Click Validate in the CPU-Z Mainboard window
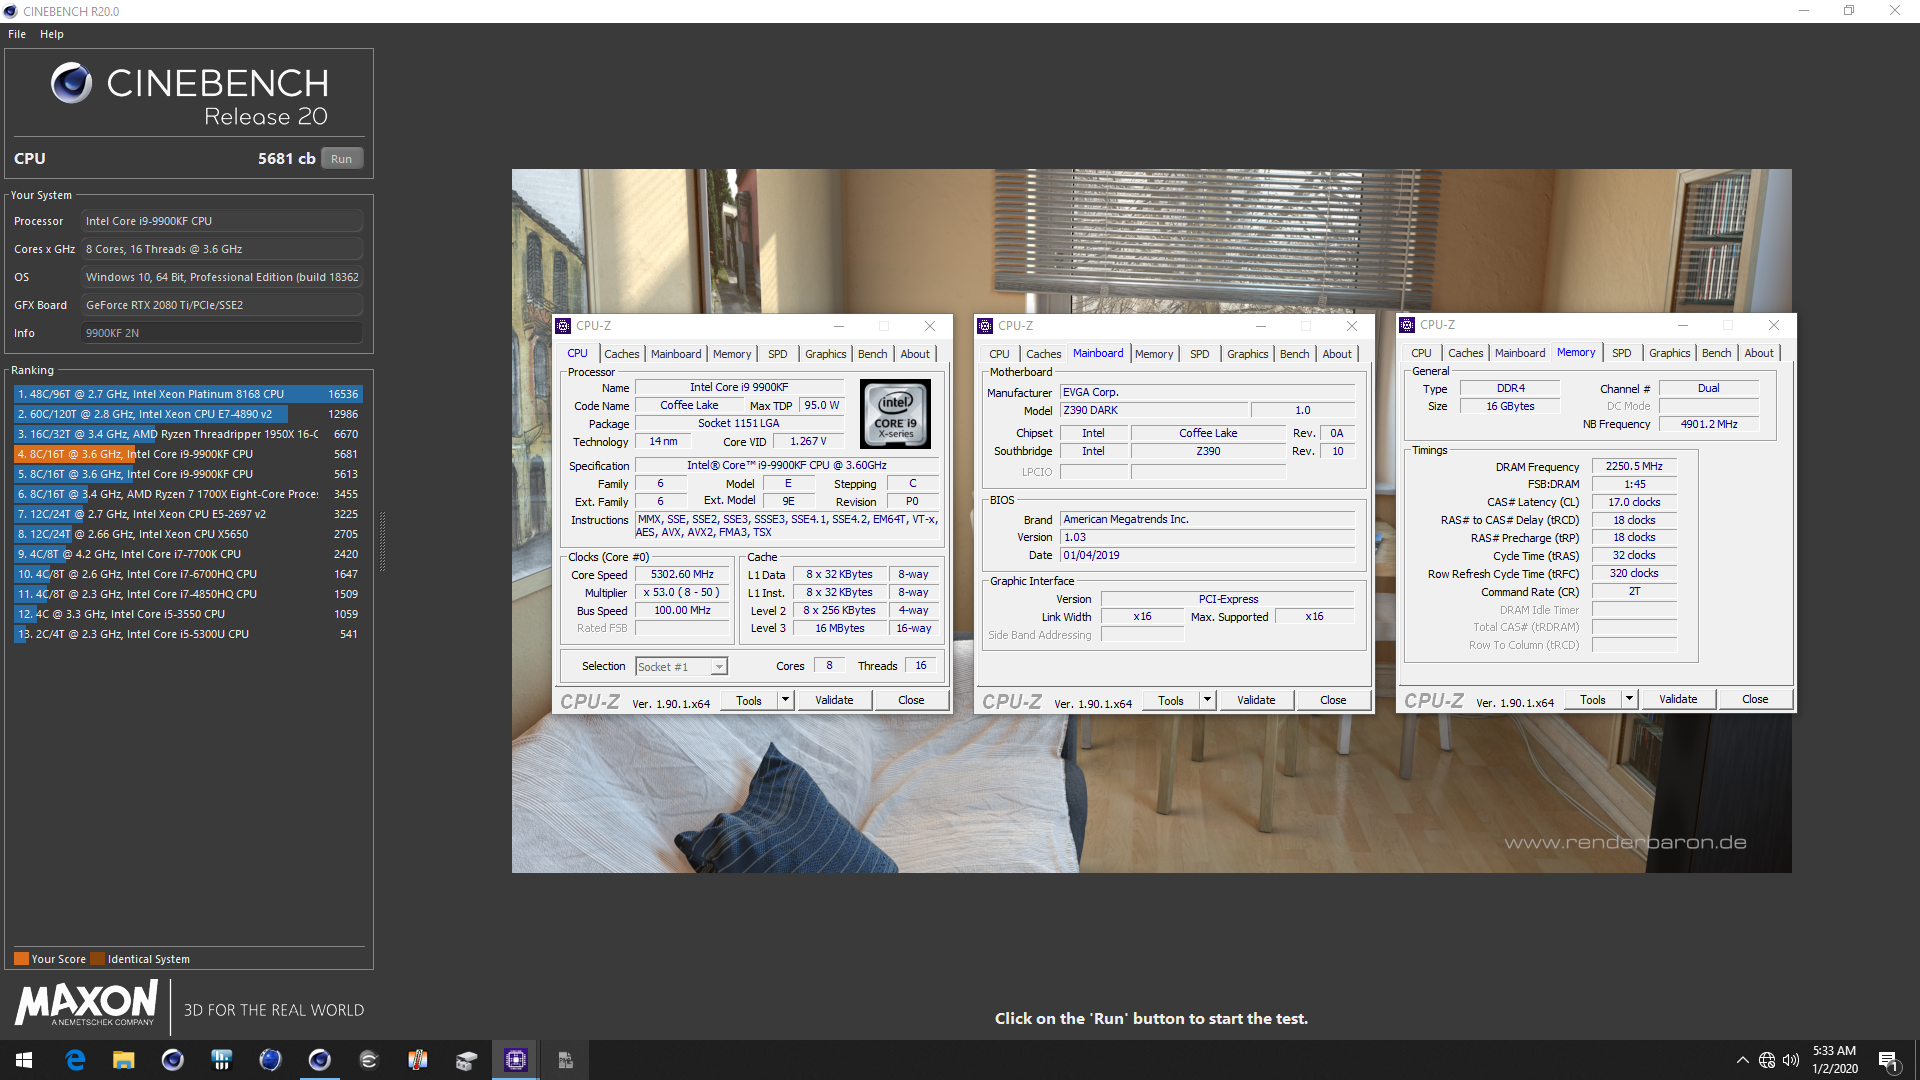Image resolution: width=1920 pixels, height=1080 pixels. coord(1256,700)
